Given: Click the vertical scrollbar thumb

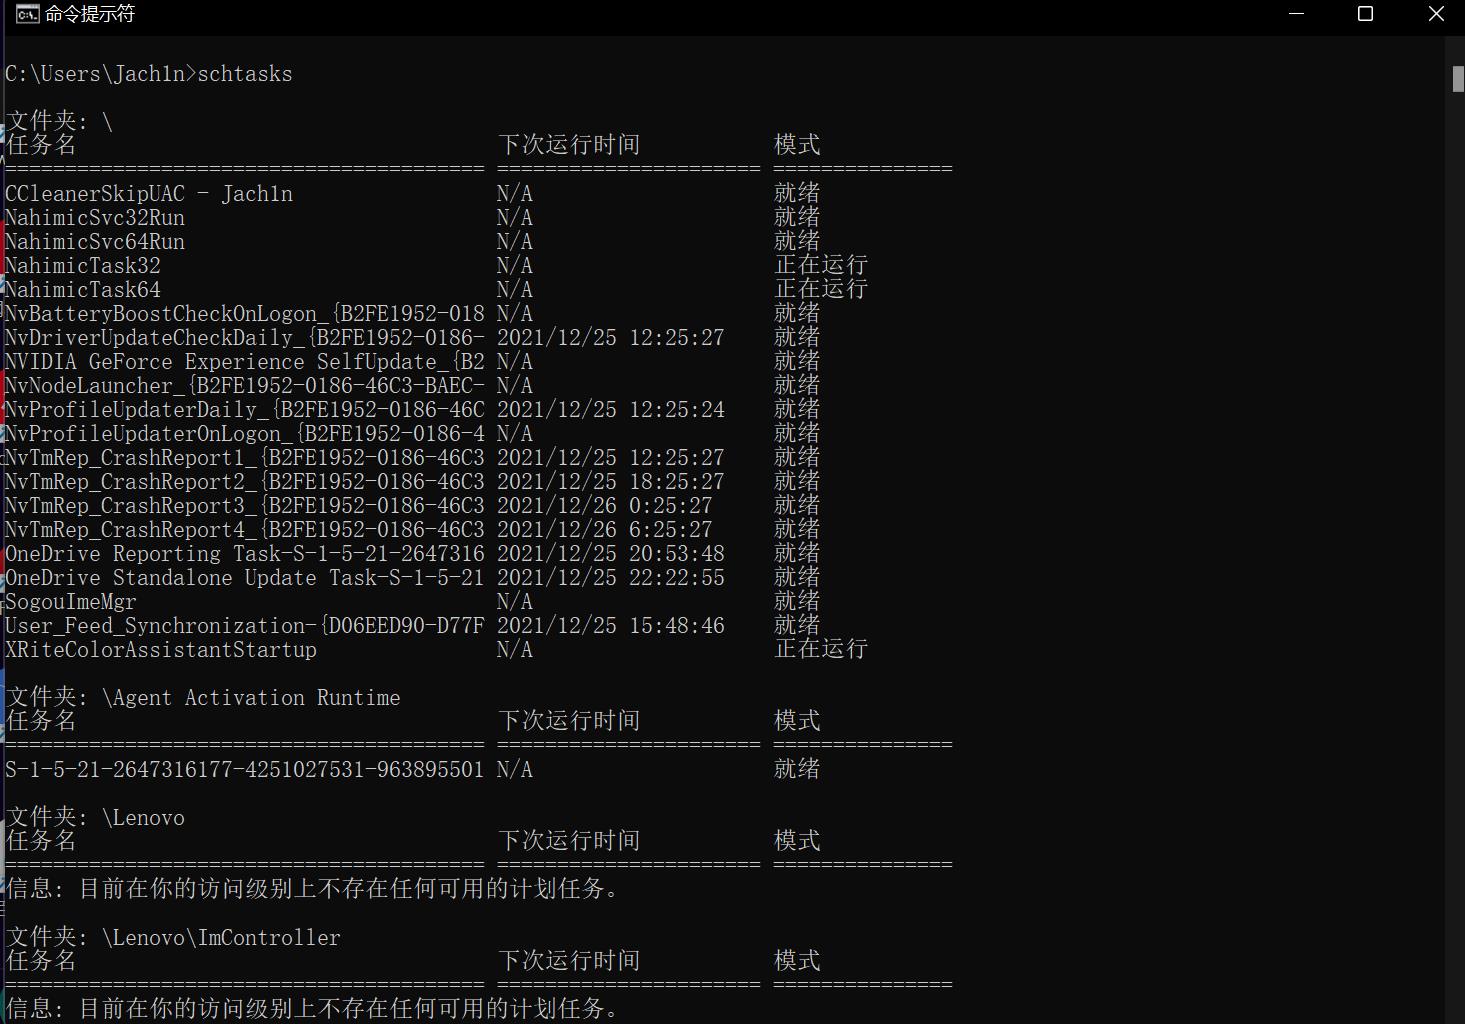Looking at the screenshot, I should tap(1458, 79).
